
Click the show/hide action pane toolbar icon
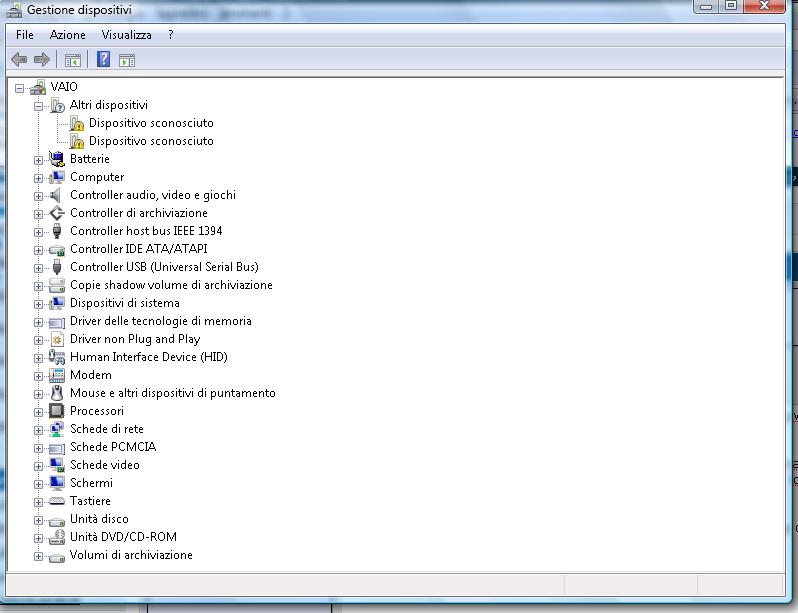(127, 61)
